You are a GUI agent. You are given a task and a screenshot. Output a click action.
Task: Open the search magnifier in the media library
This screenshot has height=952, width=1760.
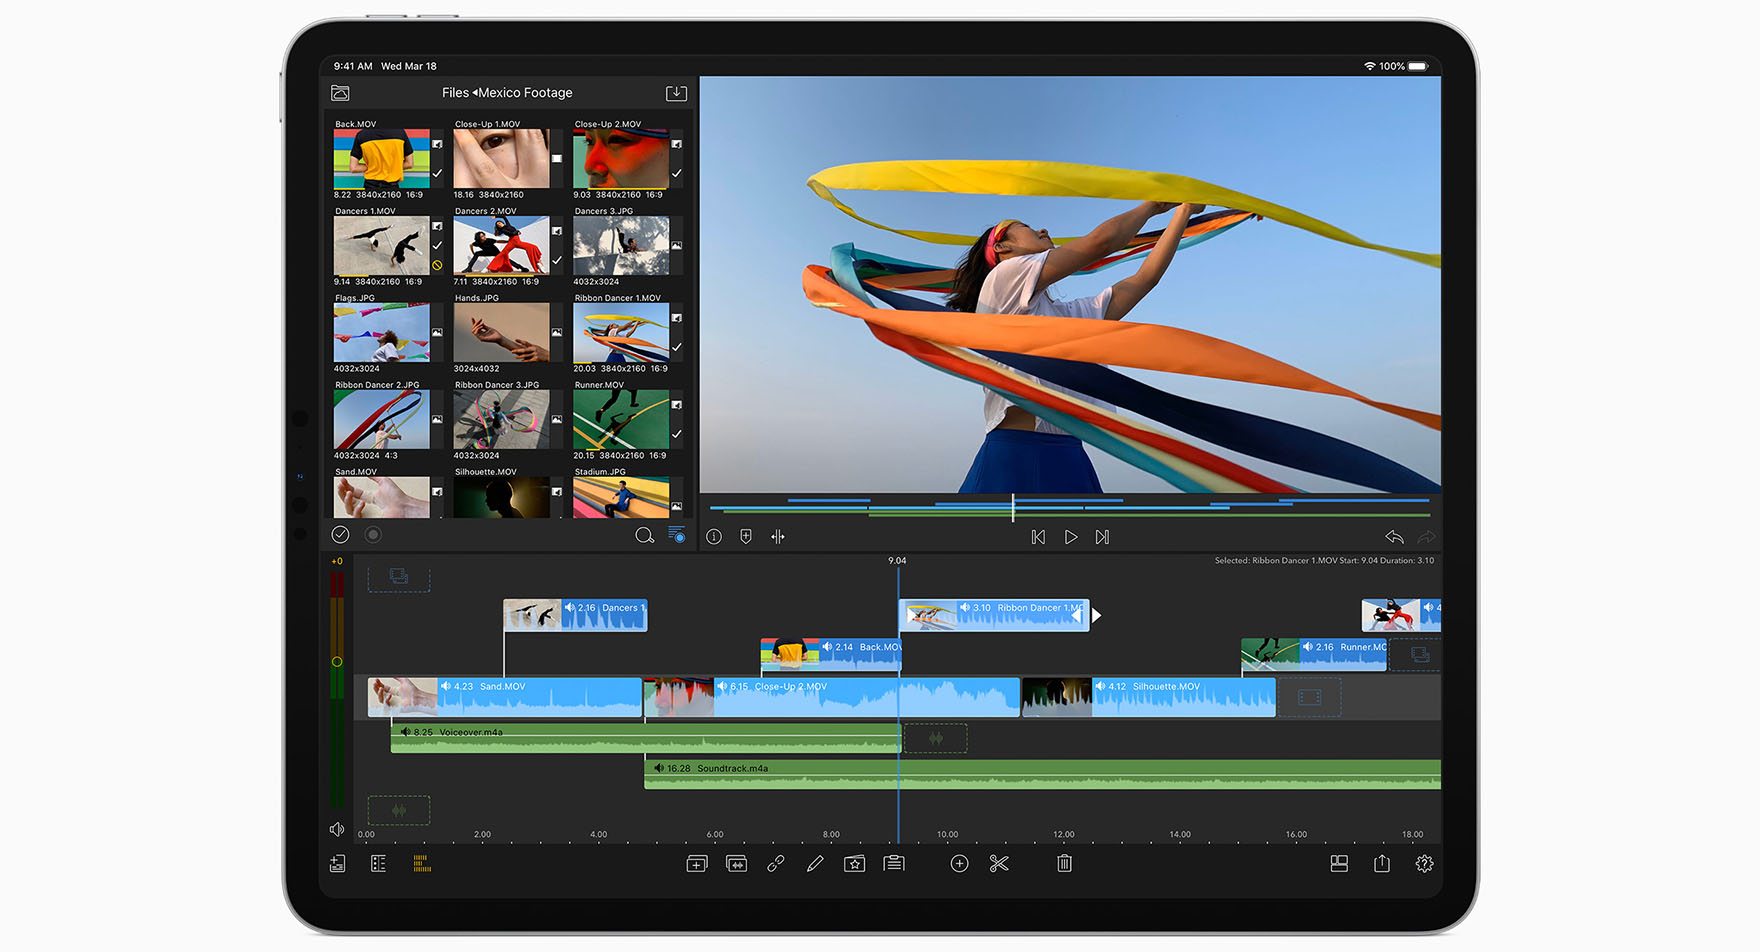(644, 536)
